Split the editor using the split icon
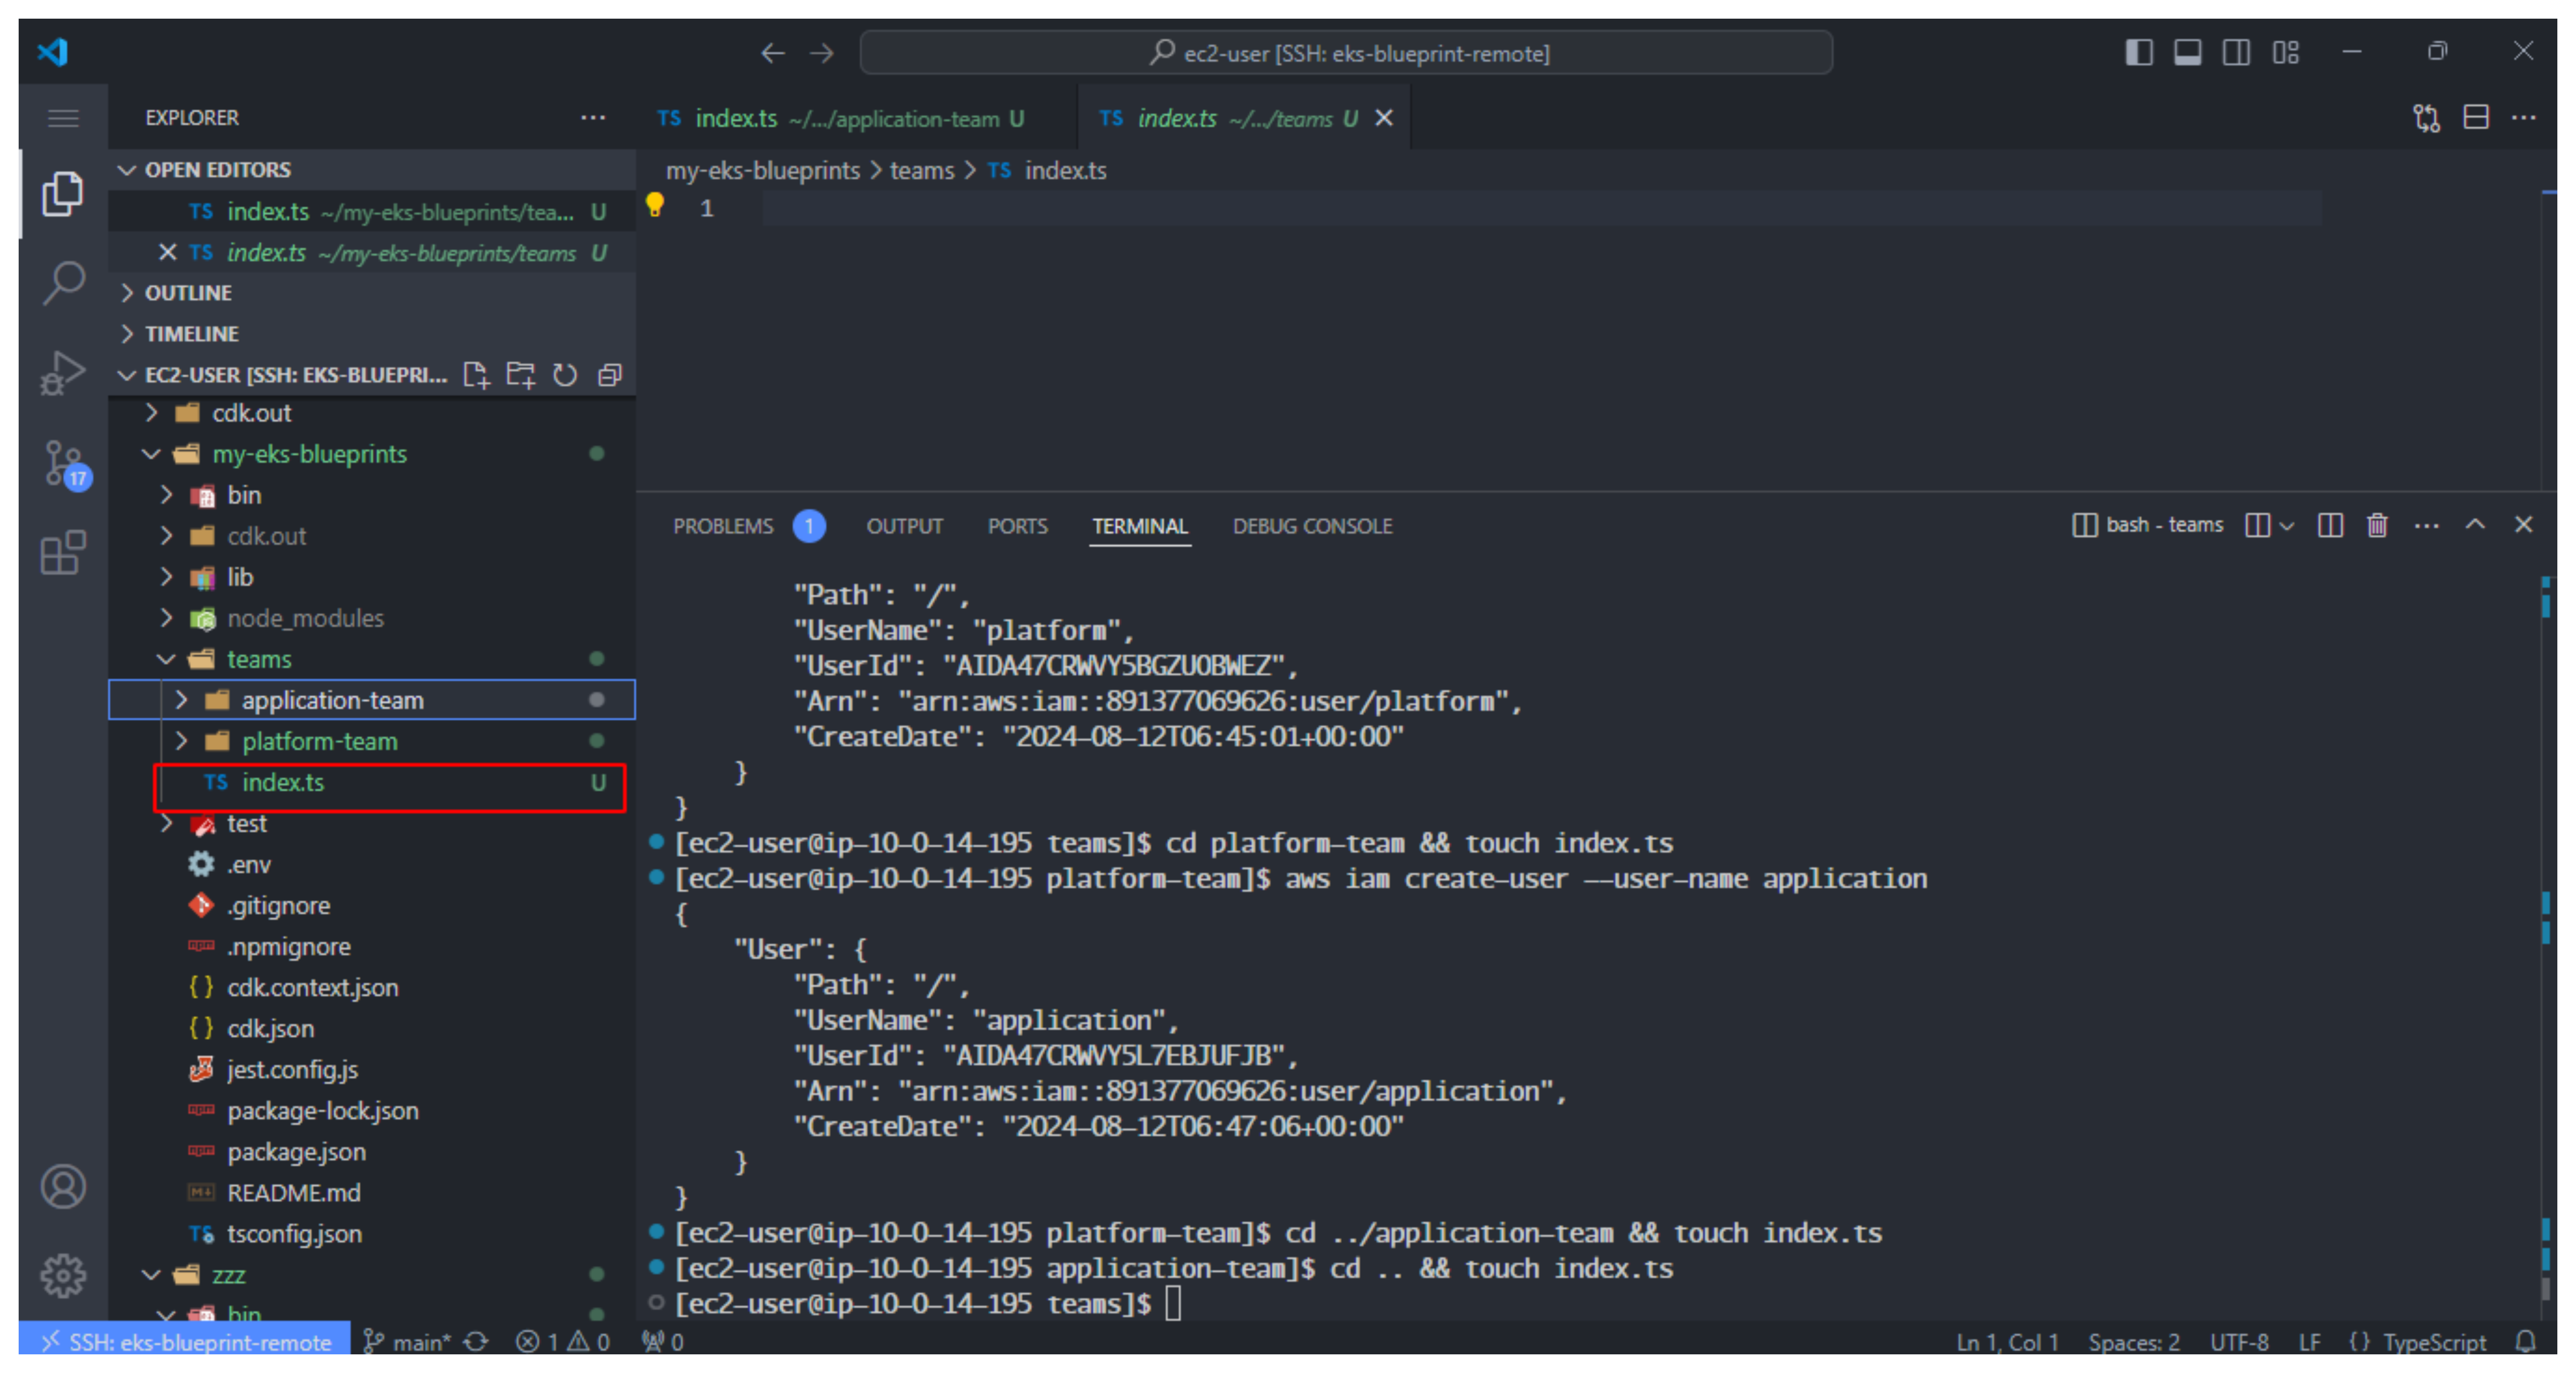The height and width of the screenshot is (1373, 2576). [x=2477, y=117]
